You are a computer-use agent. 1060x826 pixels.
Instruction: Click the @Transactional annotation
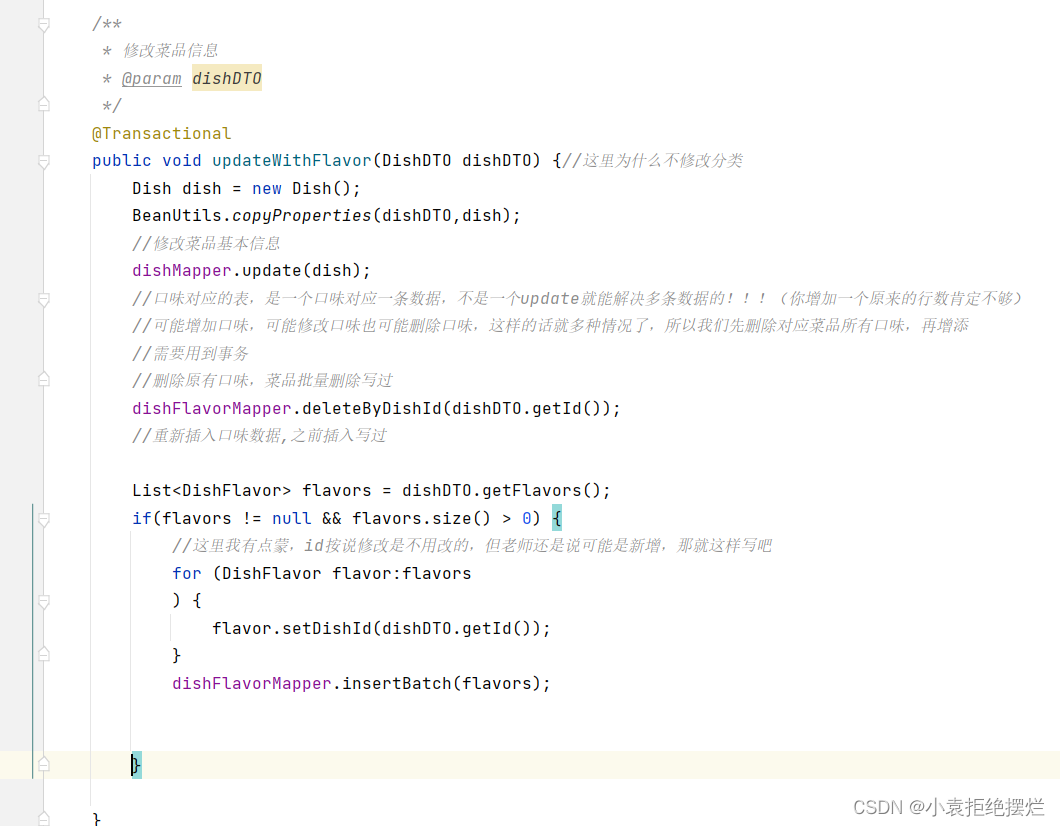[x=162, y=133]
